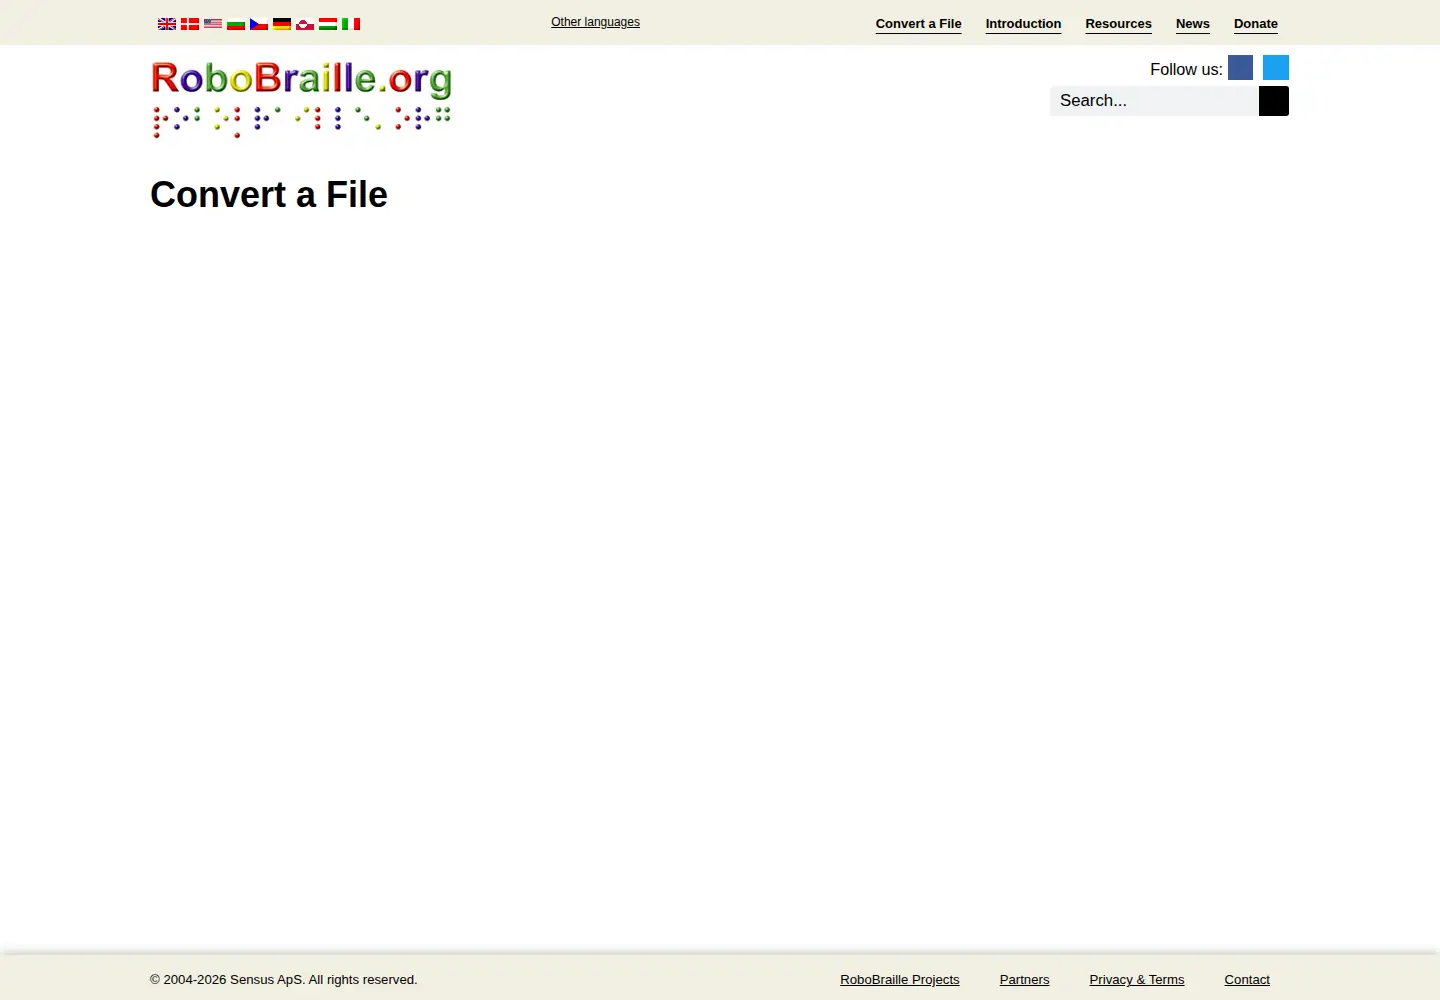Open the Donate page
Image resolution: width=1440 pixels, height=1000 pixels.
pos(1255,24)
